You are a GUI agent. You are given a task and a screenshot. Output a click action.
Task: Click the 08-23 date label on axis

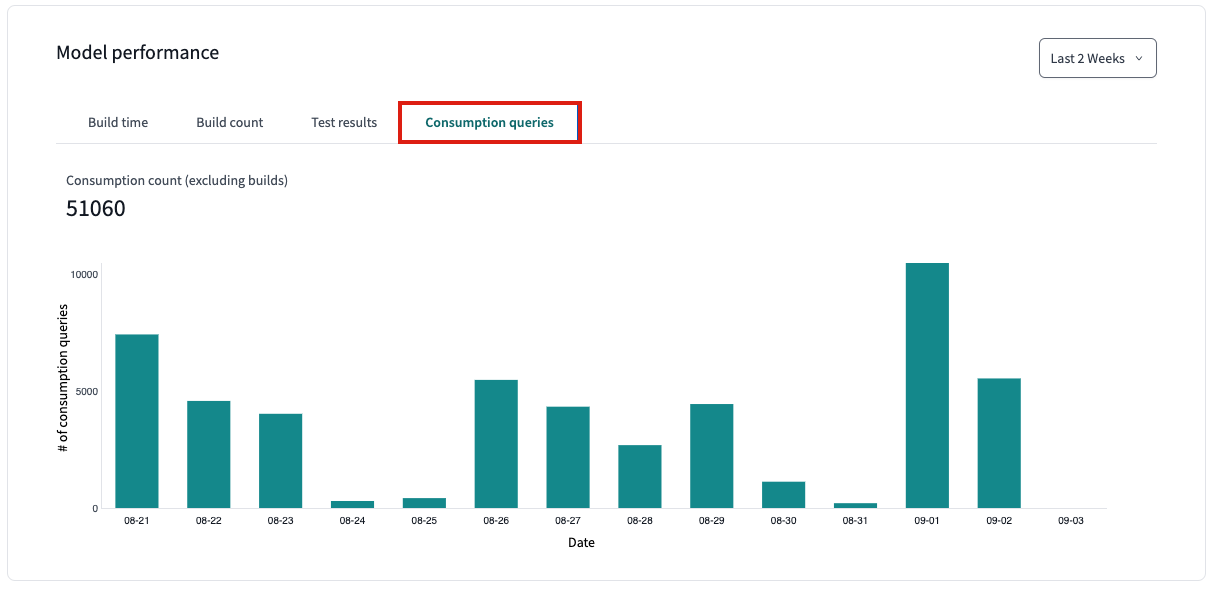coord(280,520)
